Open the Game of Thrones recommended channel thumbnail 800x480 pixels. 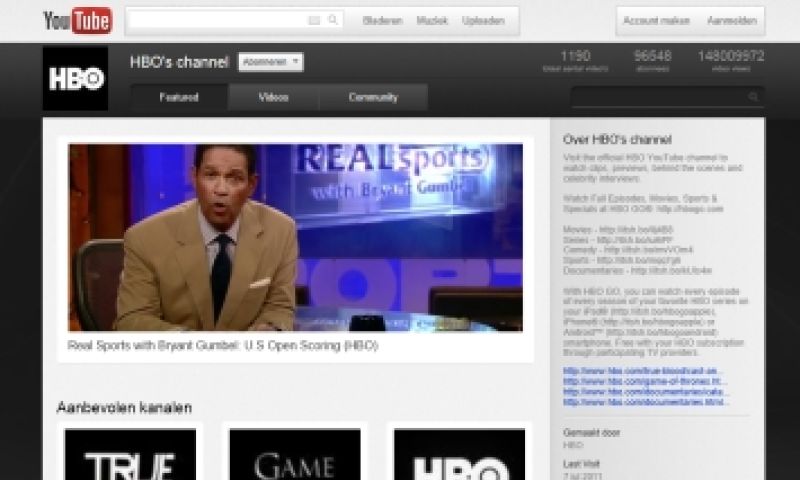tap(295, 454)
